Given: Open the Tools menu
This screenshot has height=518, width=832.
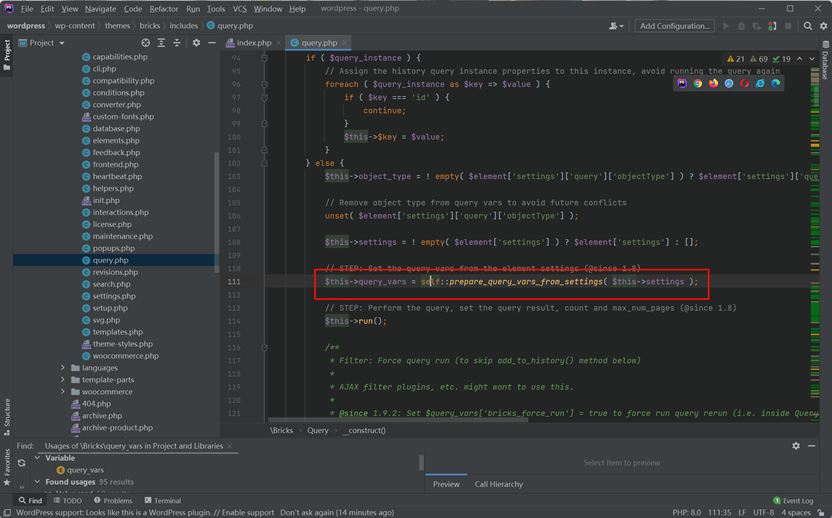Looking at the screenshot, I should tap(215, 9).
